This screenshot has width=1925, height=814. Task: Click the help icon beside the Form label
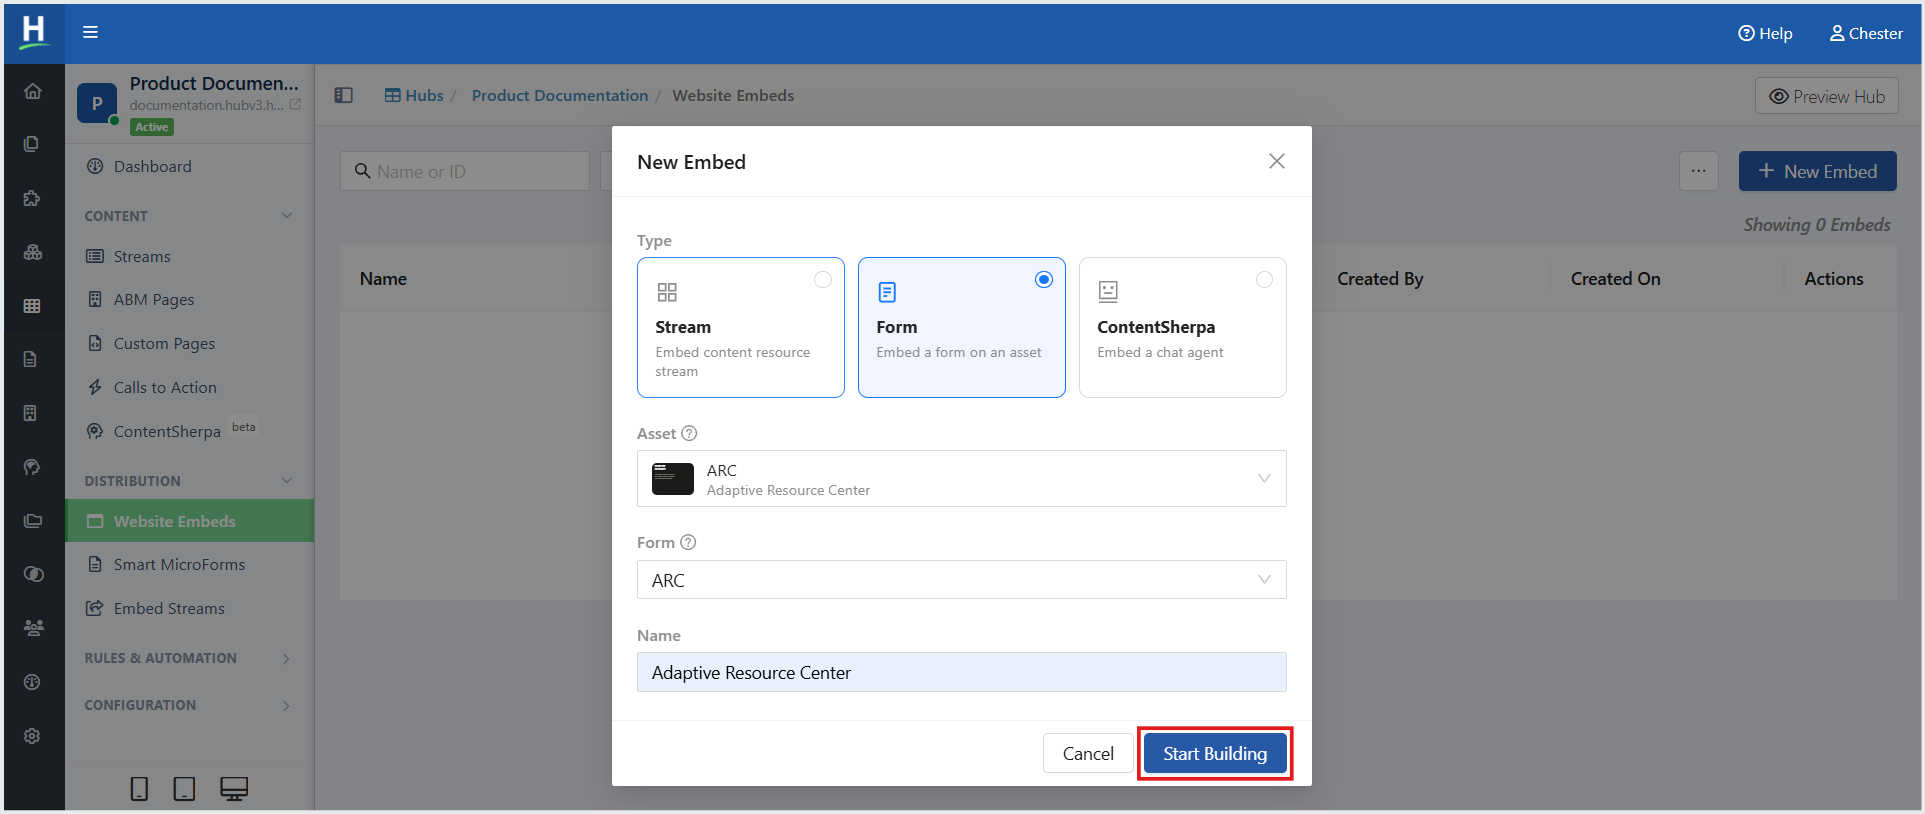[688, 542]
